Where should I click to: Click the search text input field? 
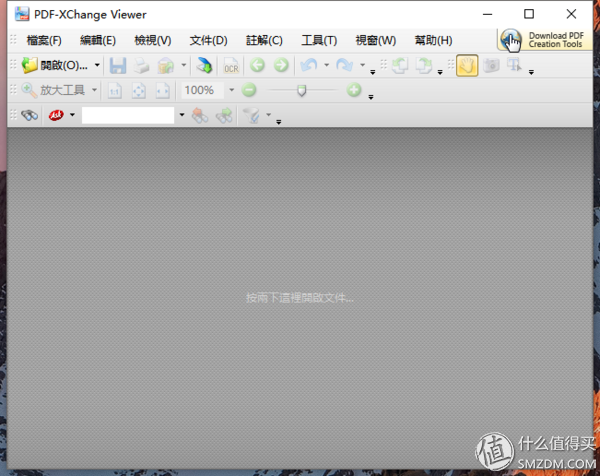click(x=128, y=115)
